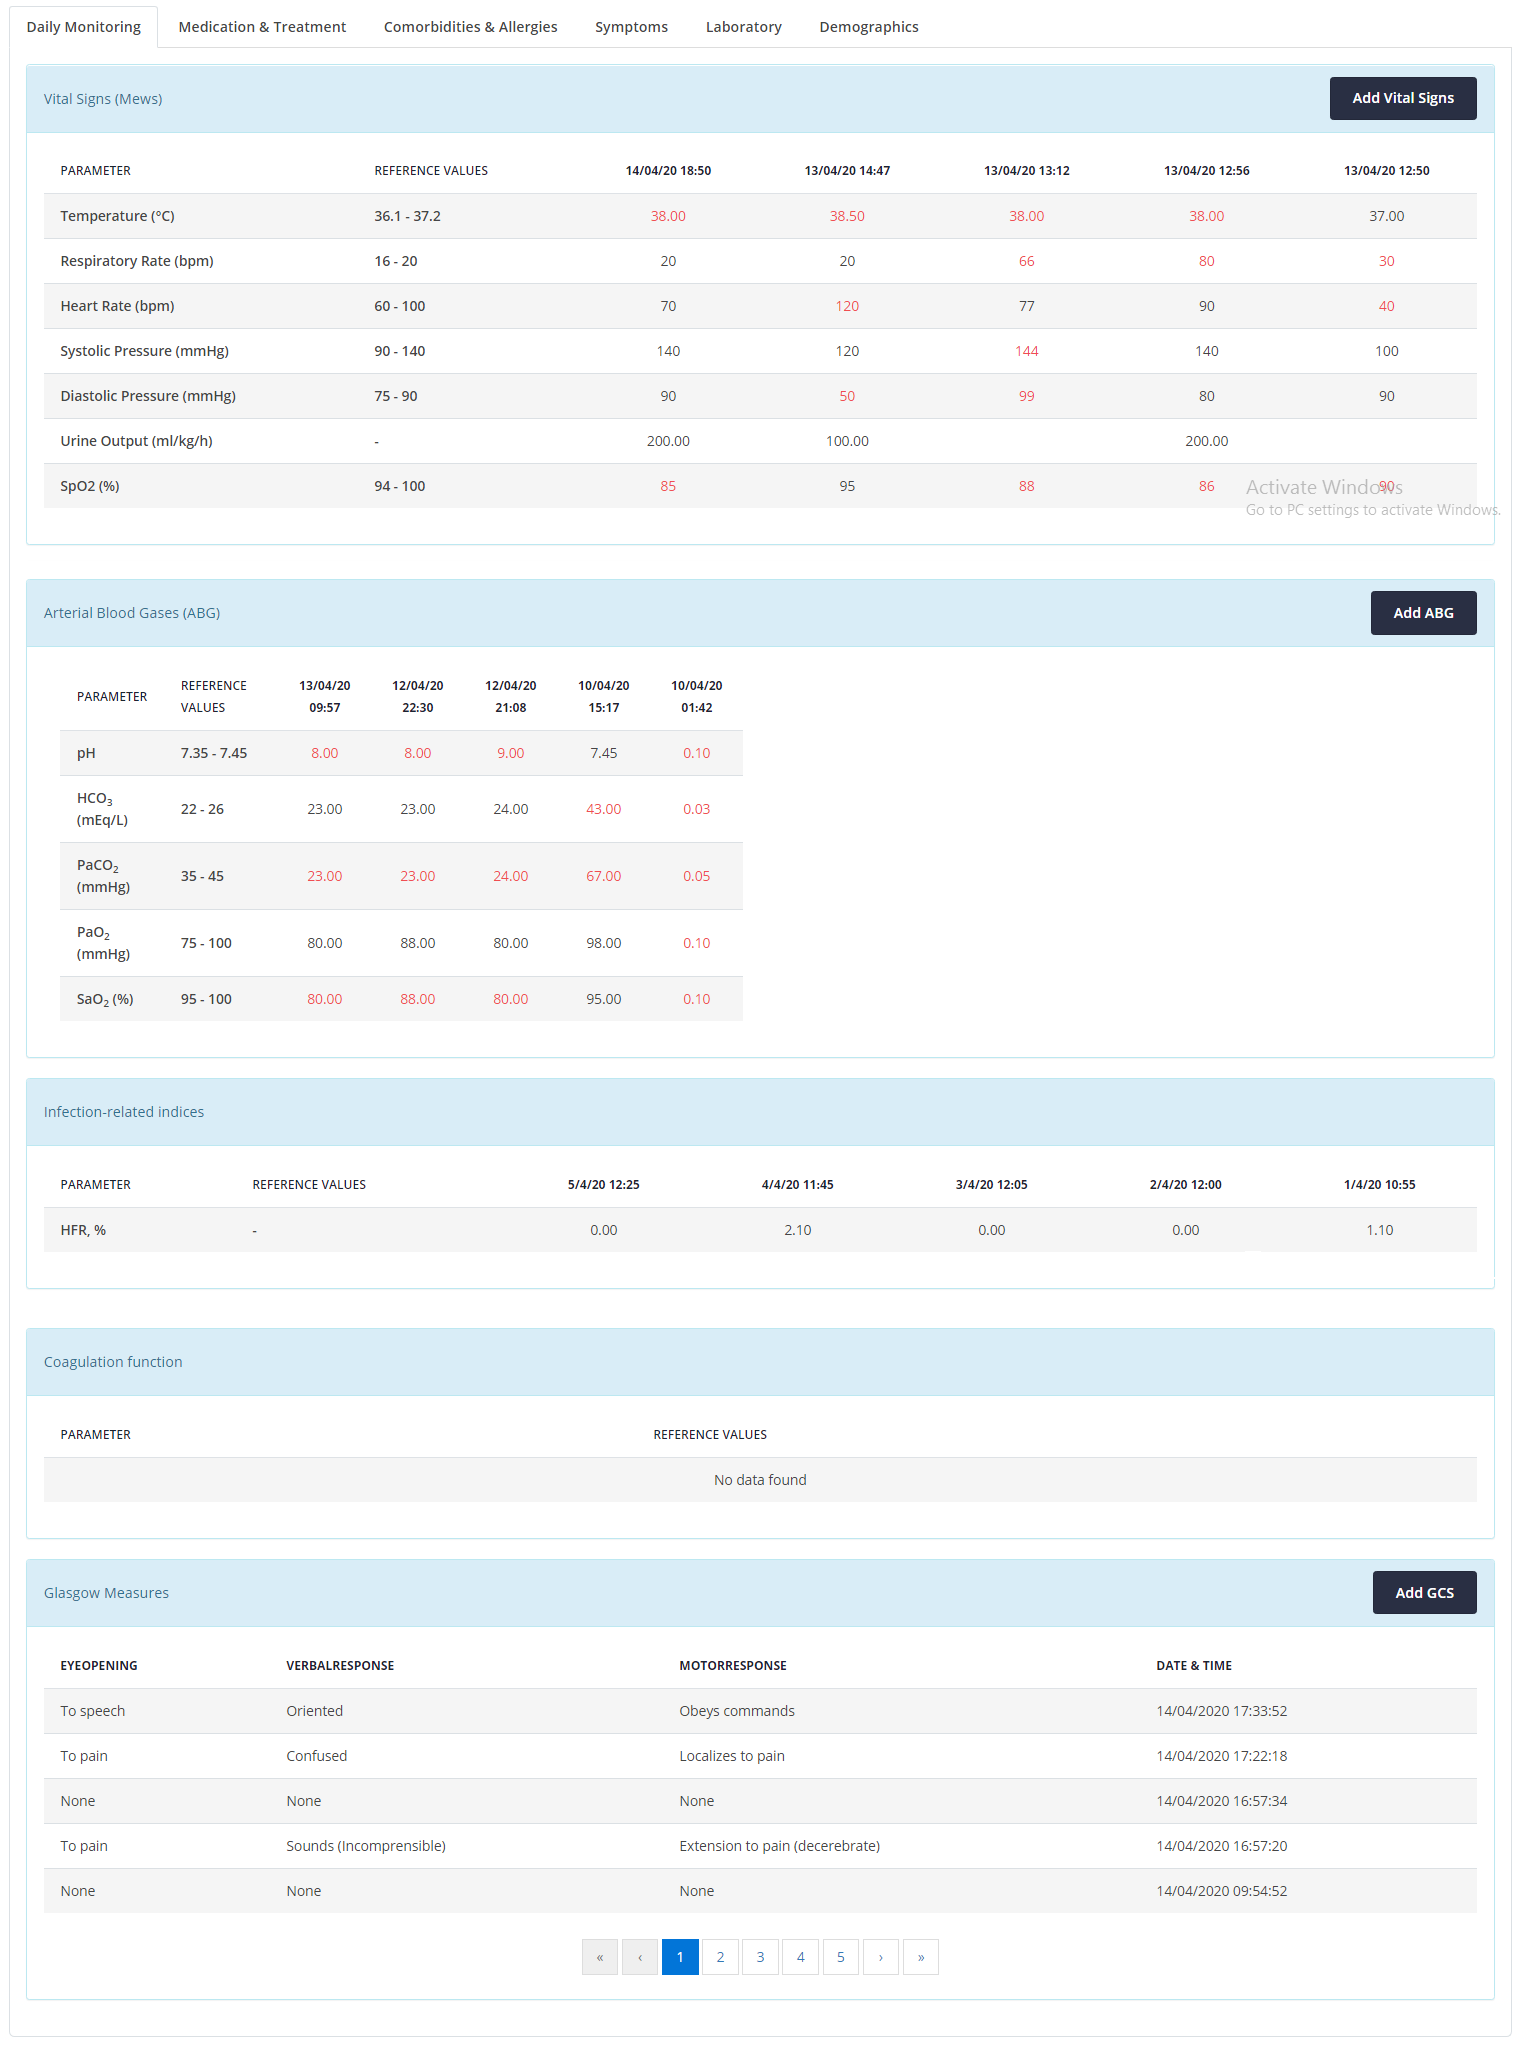Switch to Medication & Treatment tab

coord(262,27)
